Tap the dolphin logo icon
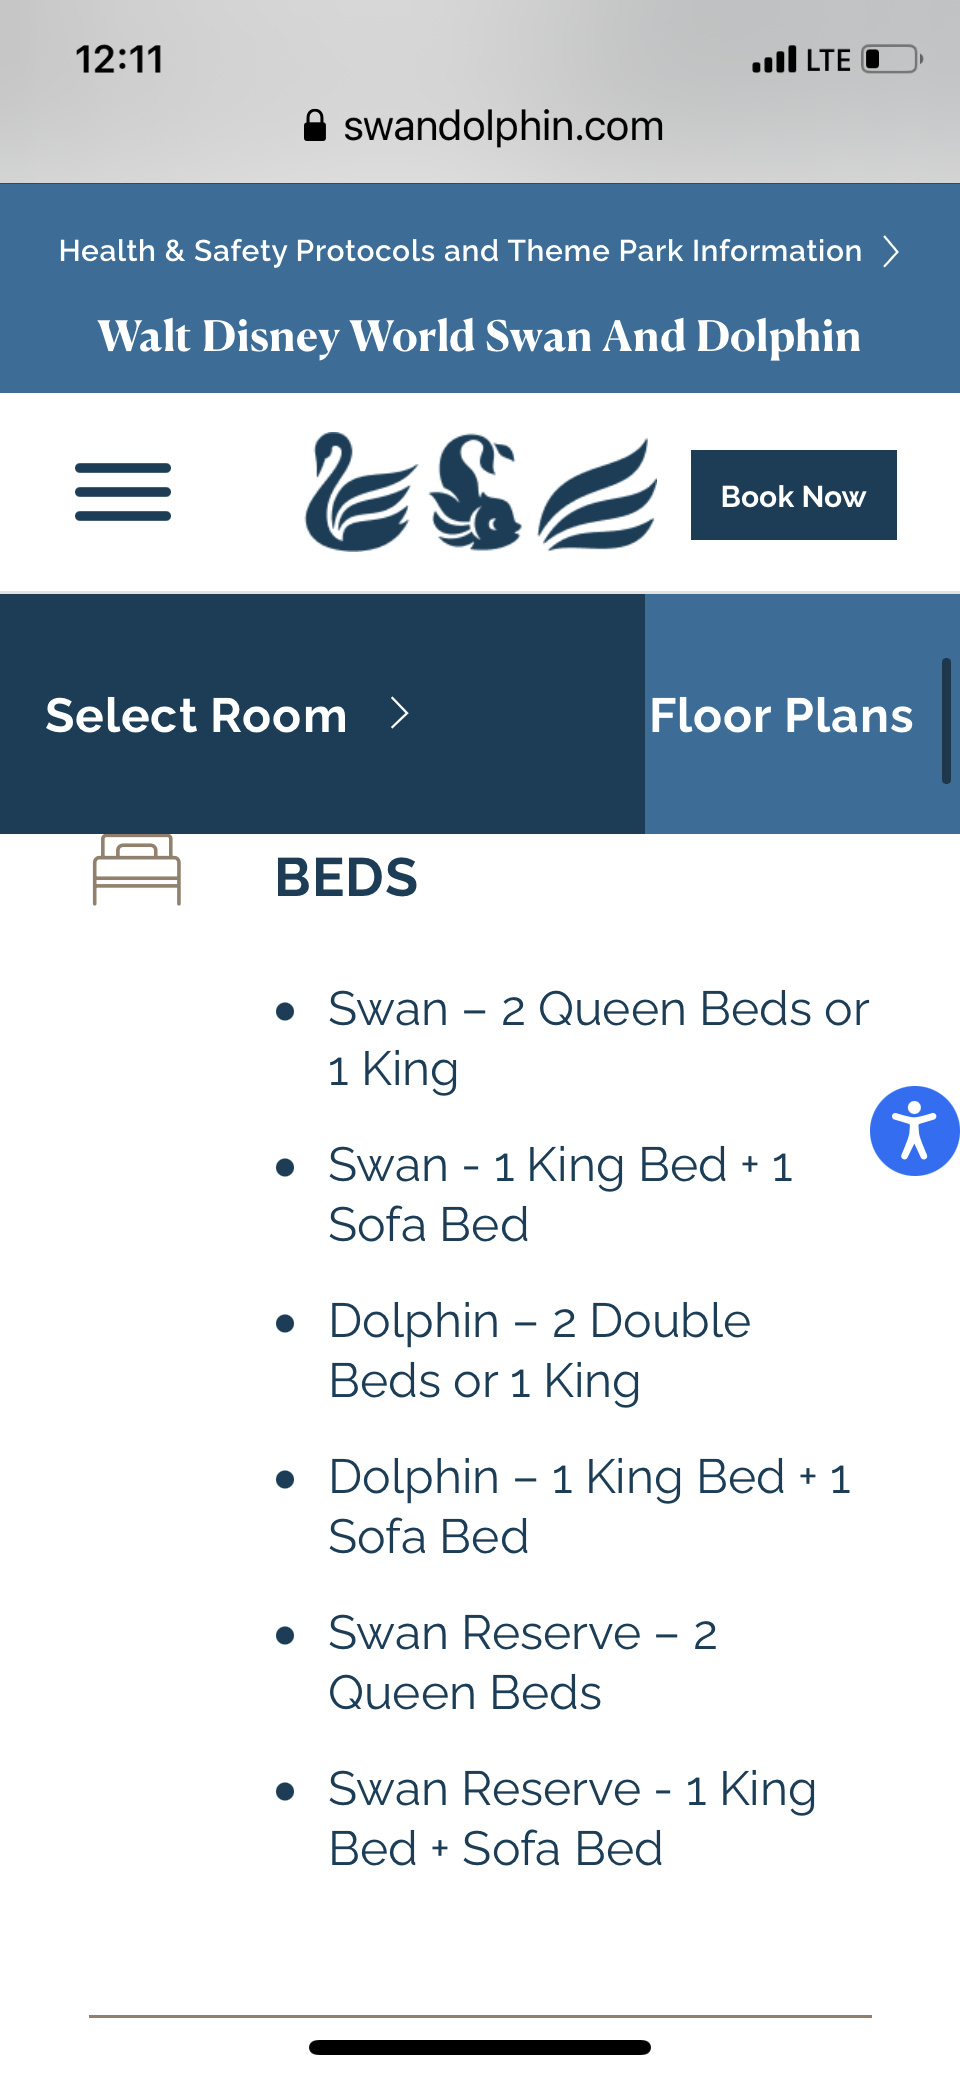This screenshot has height=2079, width=960. tap(476, 492)
